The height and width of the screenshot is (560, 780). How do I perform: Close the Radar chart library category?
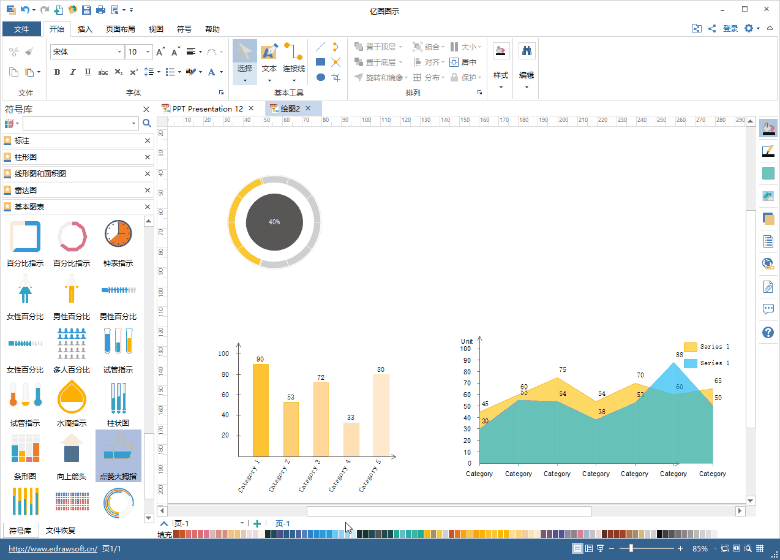coord(147,190)
